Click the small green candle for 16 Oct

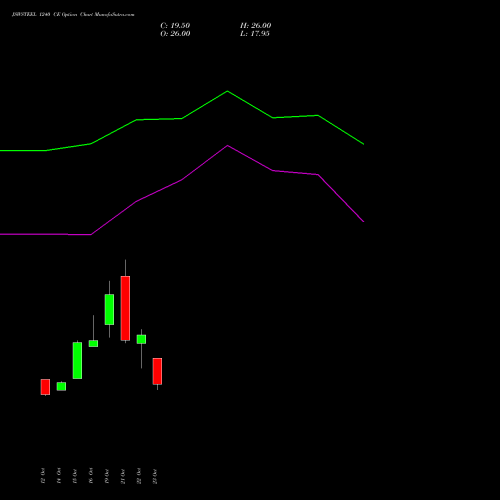tap(93, 343)
